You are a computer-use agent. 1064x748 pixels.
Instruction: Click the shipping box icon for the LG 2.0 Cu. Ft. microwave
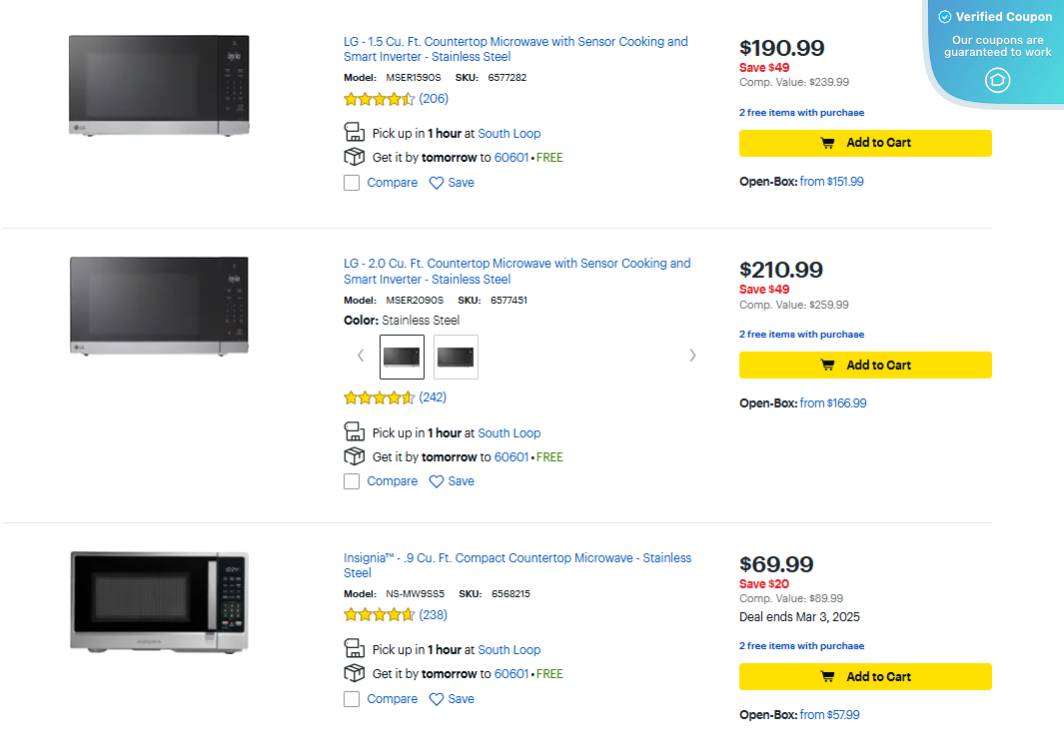pyautogui.click(x=354, y=456)
